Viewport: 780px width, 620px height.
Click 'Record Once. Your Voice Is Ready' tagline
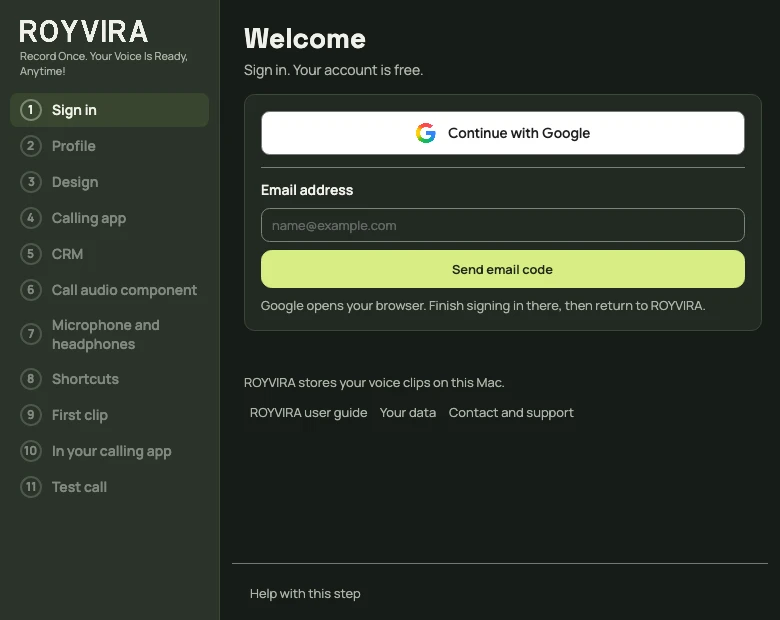[103, 64]
